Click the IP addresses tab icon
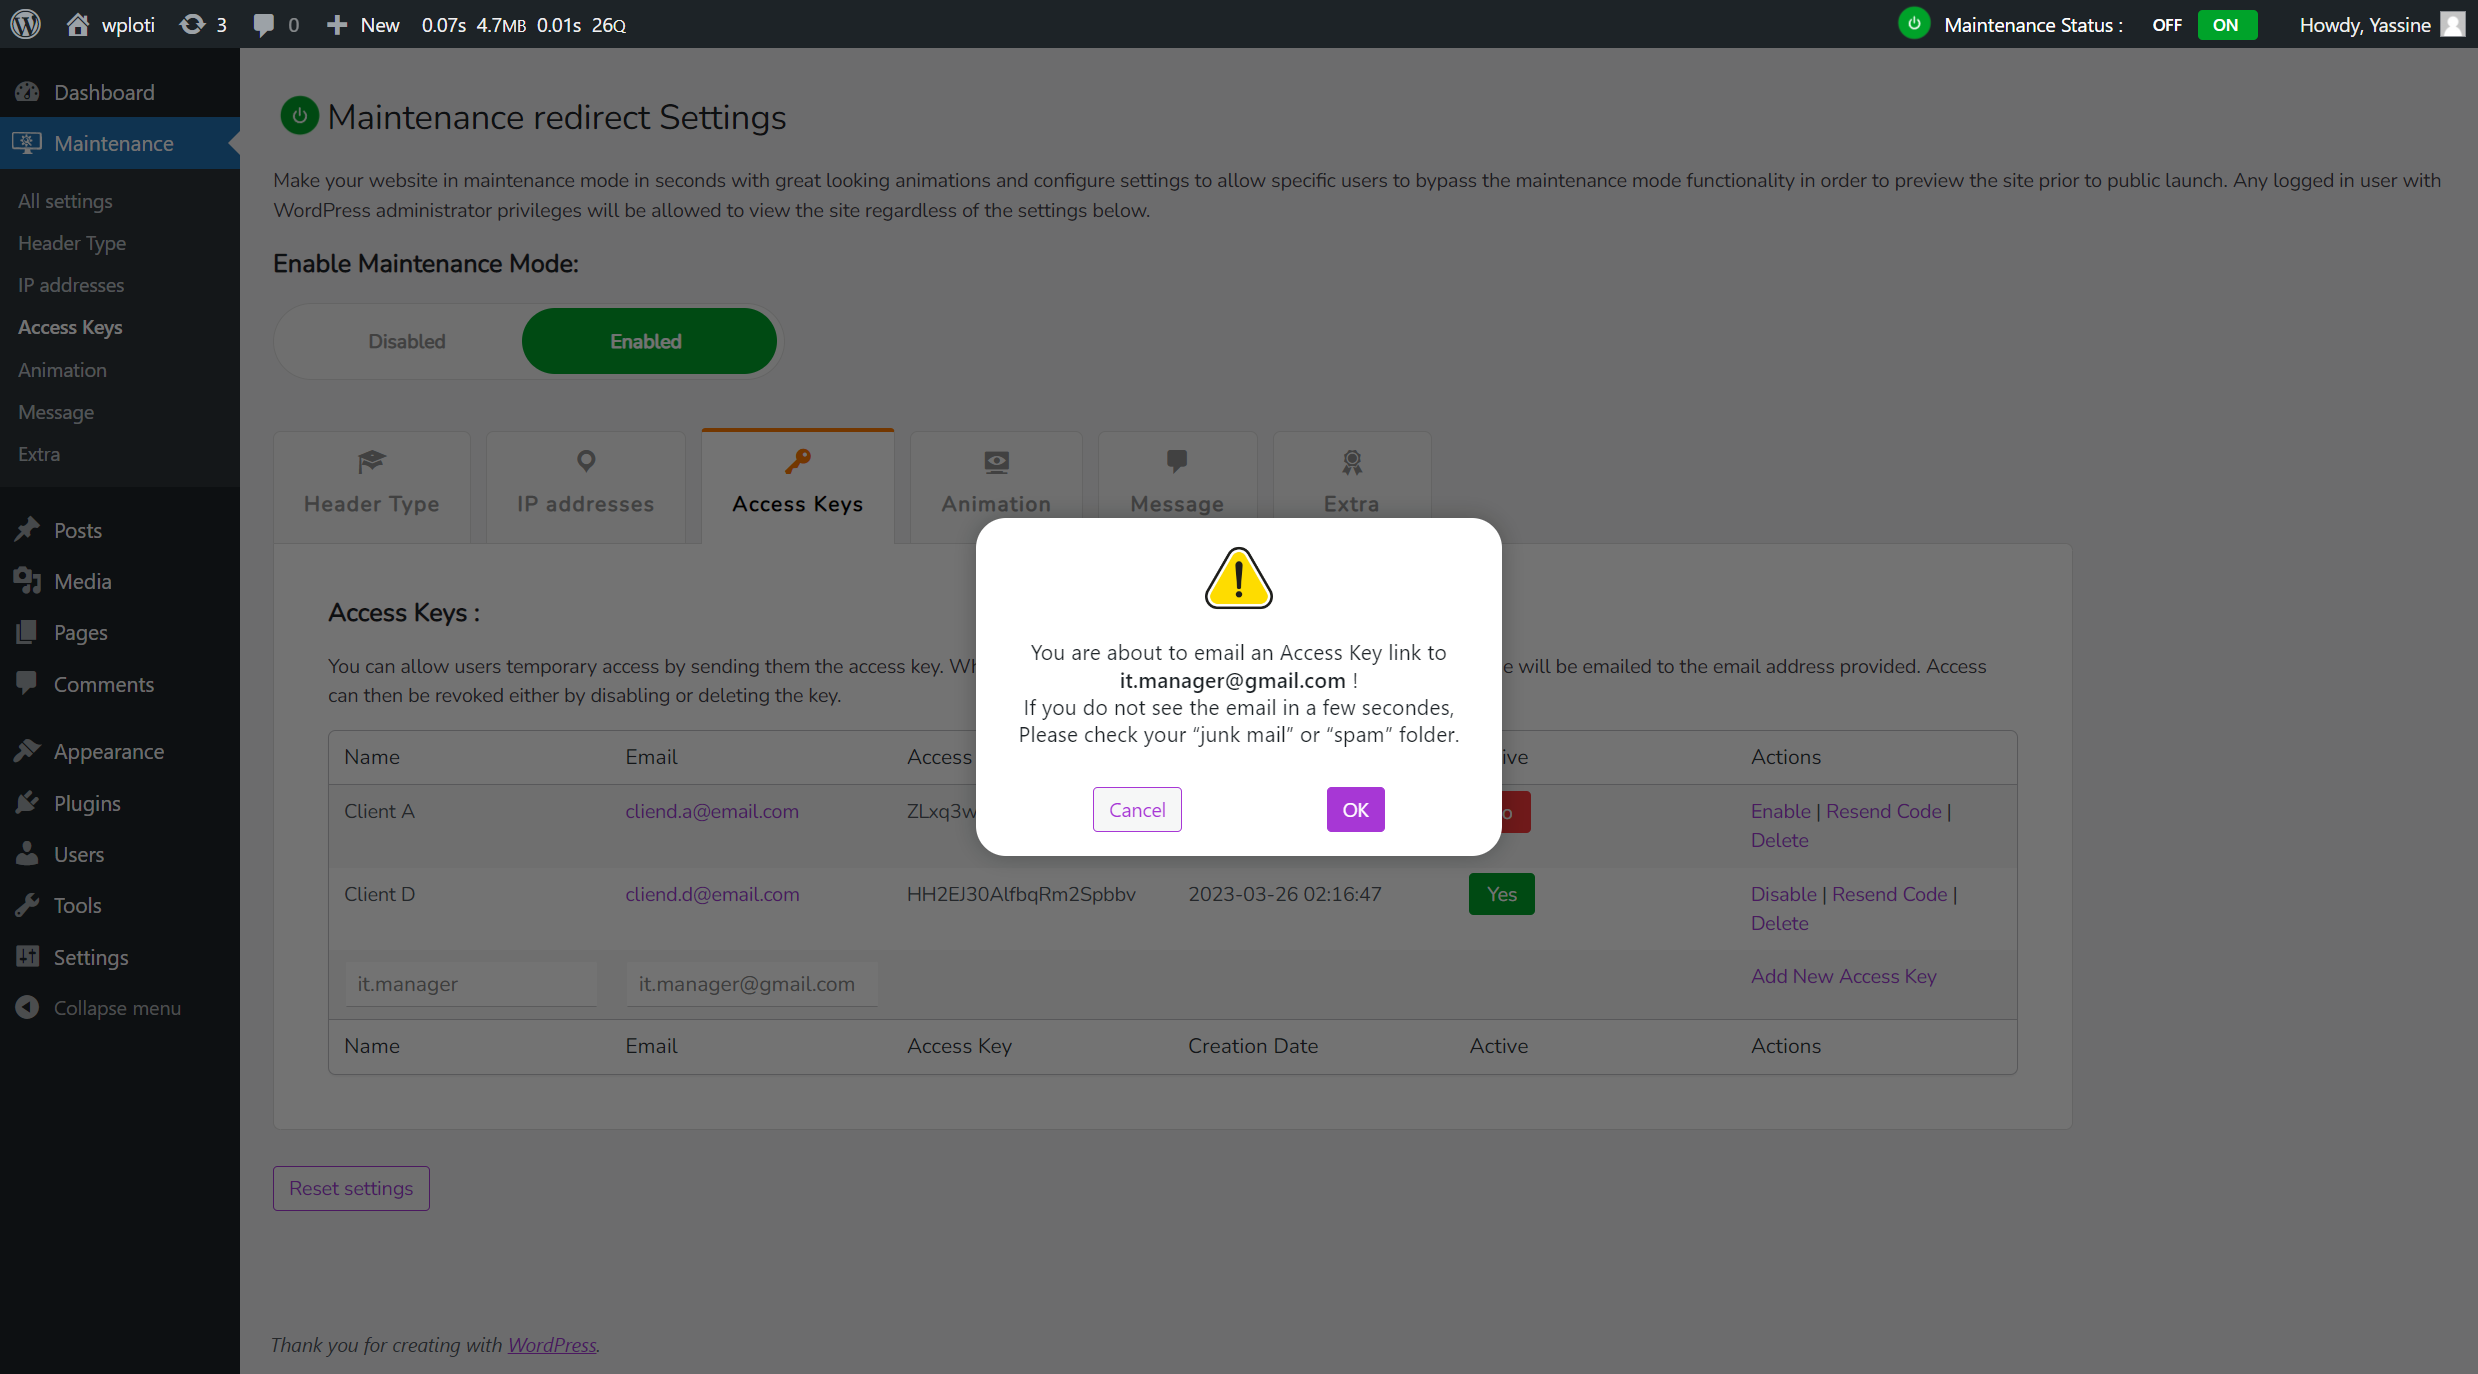This screenshot has width=2478, height=1374. point(585,460)
